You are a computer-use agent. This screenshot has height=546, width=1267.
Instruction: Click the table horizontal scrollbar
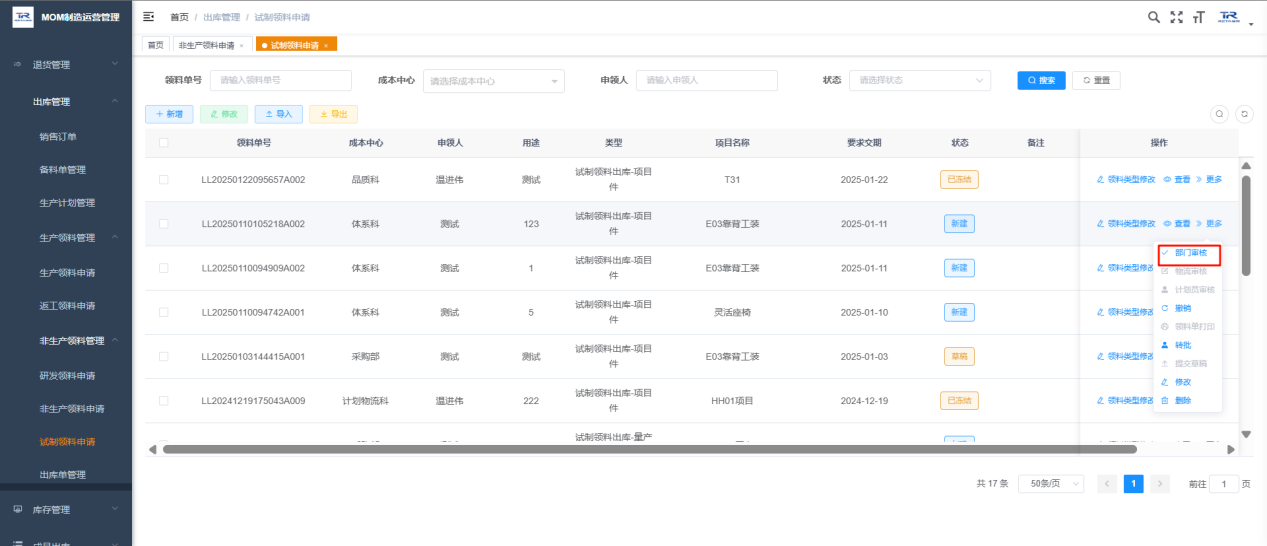(650, 450)
